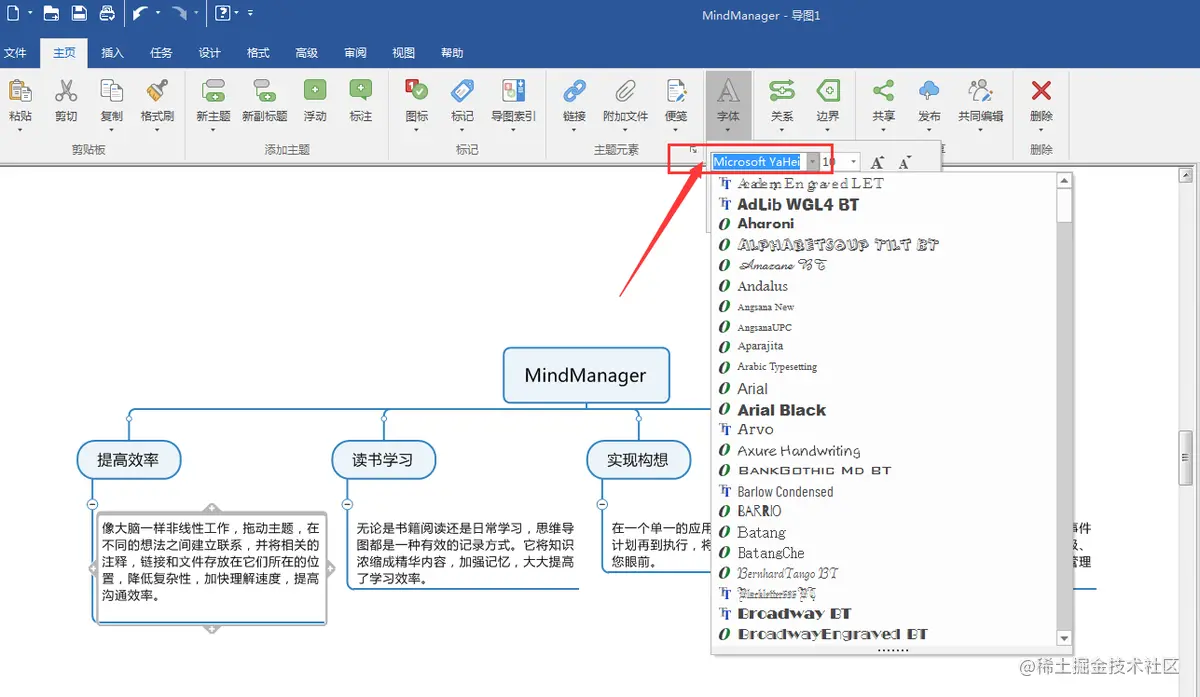The width and height of the screenshot is (1200, 697).
Task: Click the 关系 (Relationship) icon
Action: [782, 92]
